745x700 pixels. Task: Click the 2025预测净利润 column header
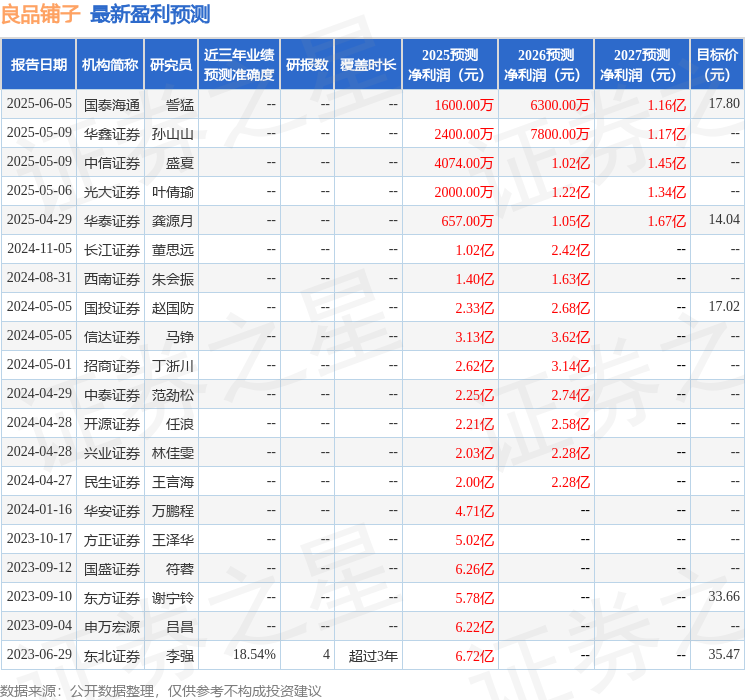(x=450, y=64)
